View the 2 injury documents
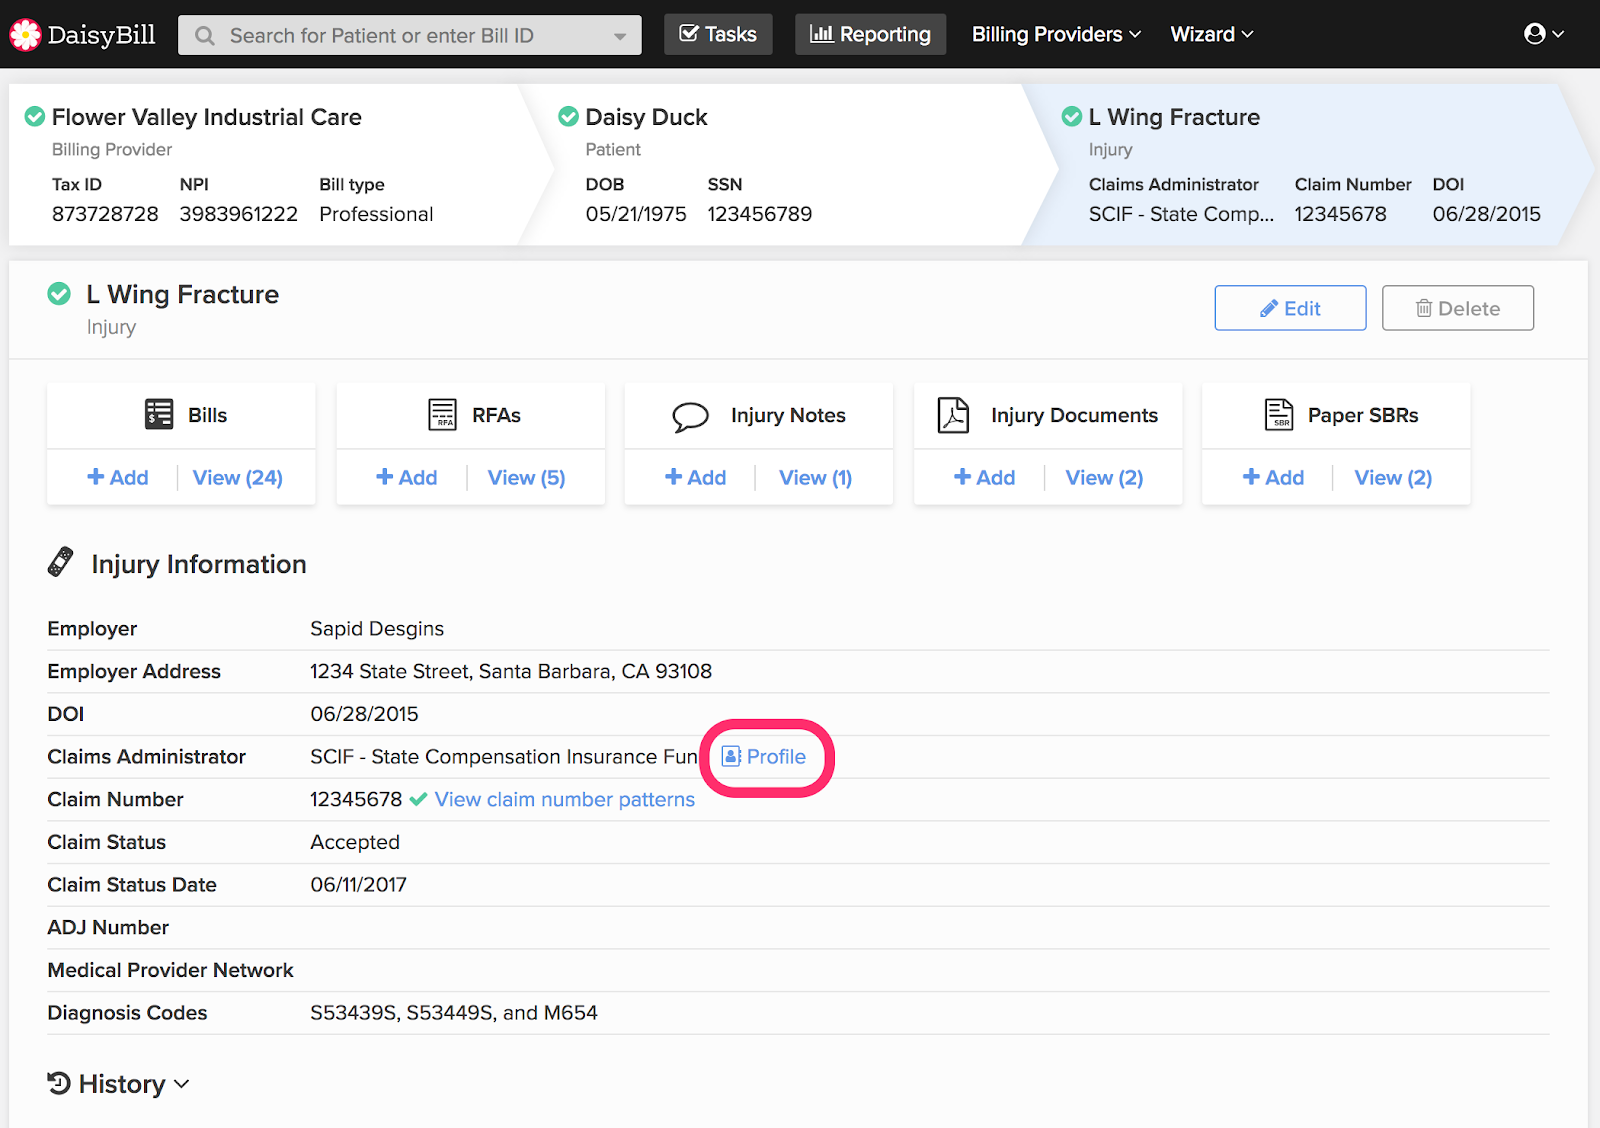1600x1128 pixels. point(1105,478)
